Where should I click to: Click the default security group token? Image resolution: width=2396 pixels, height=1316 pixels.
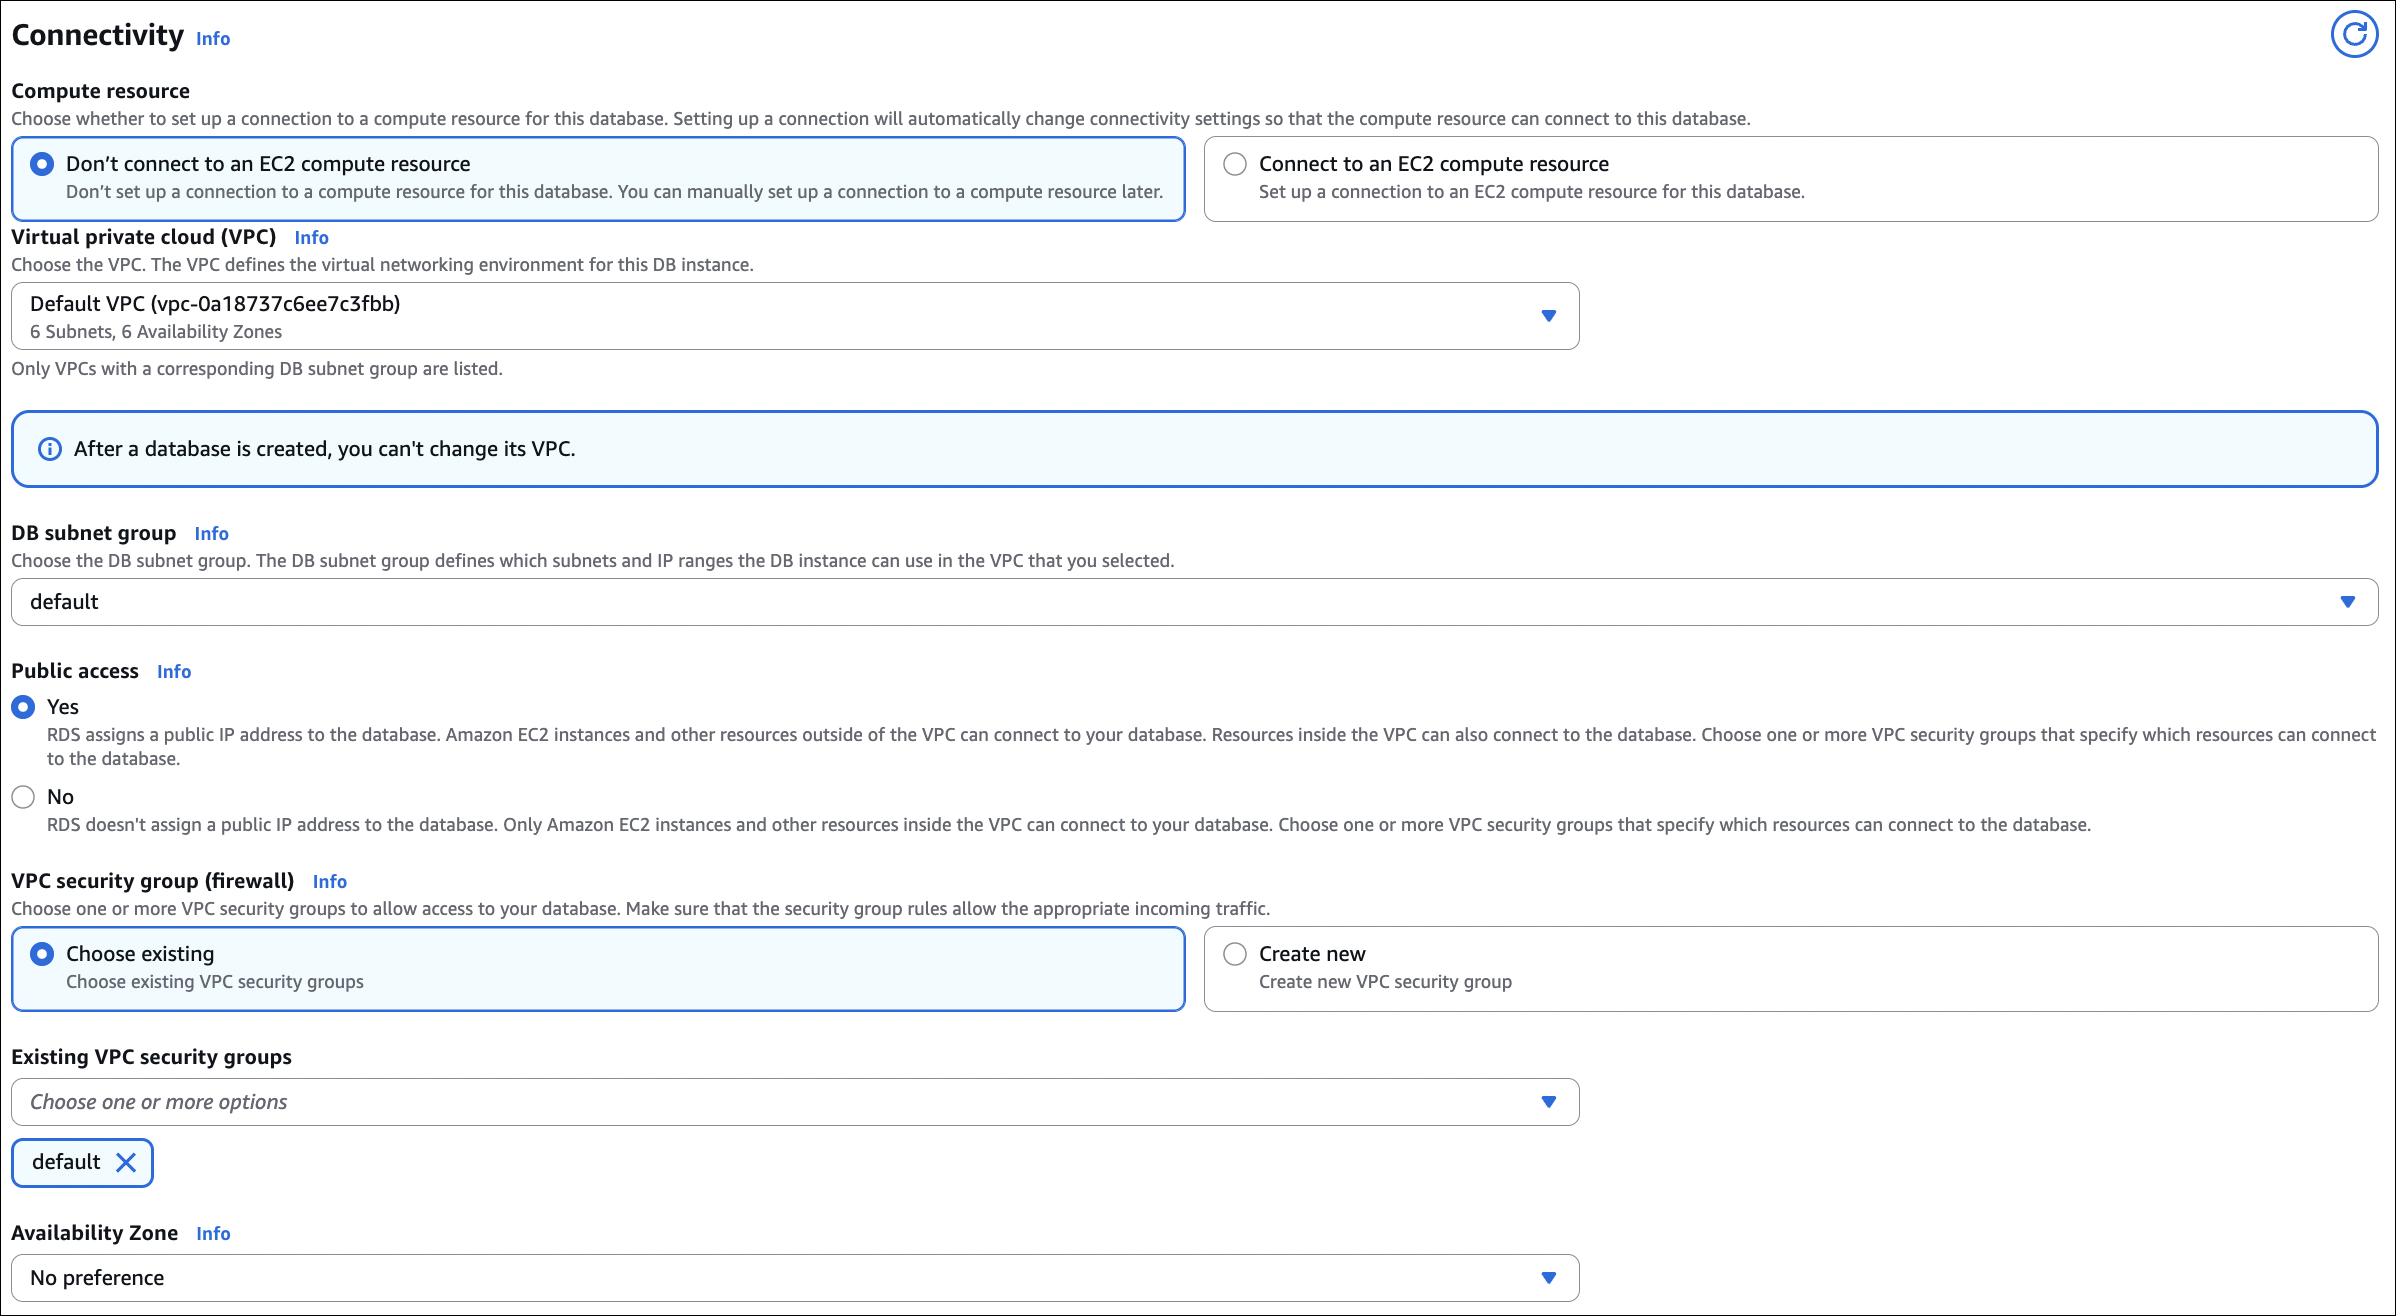66,1162
